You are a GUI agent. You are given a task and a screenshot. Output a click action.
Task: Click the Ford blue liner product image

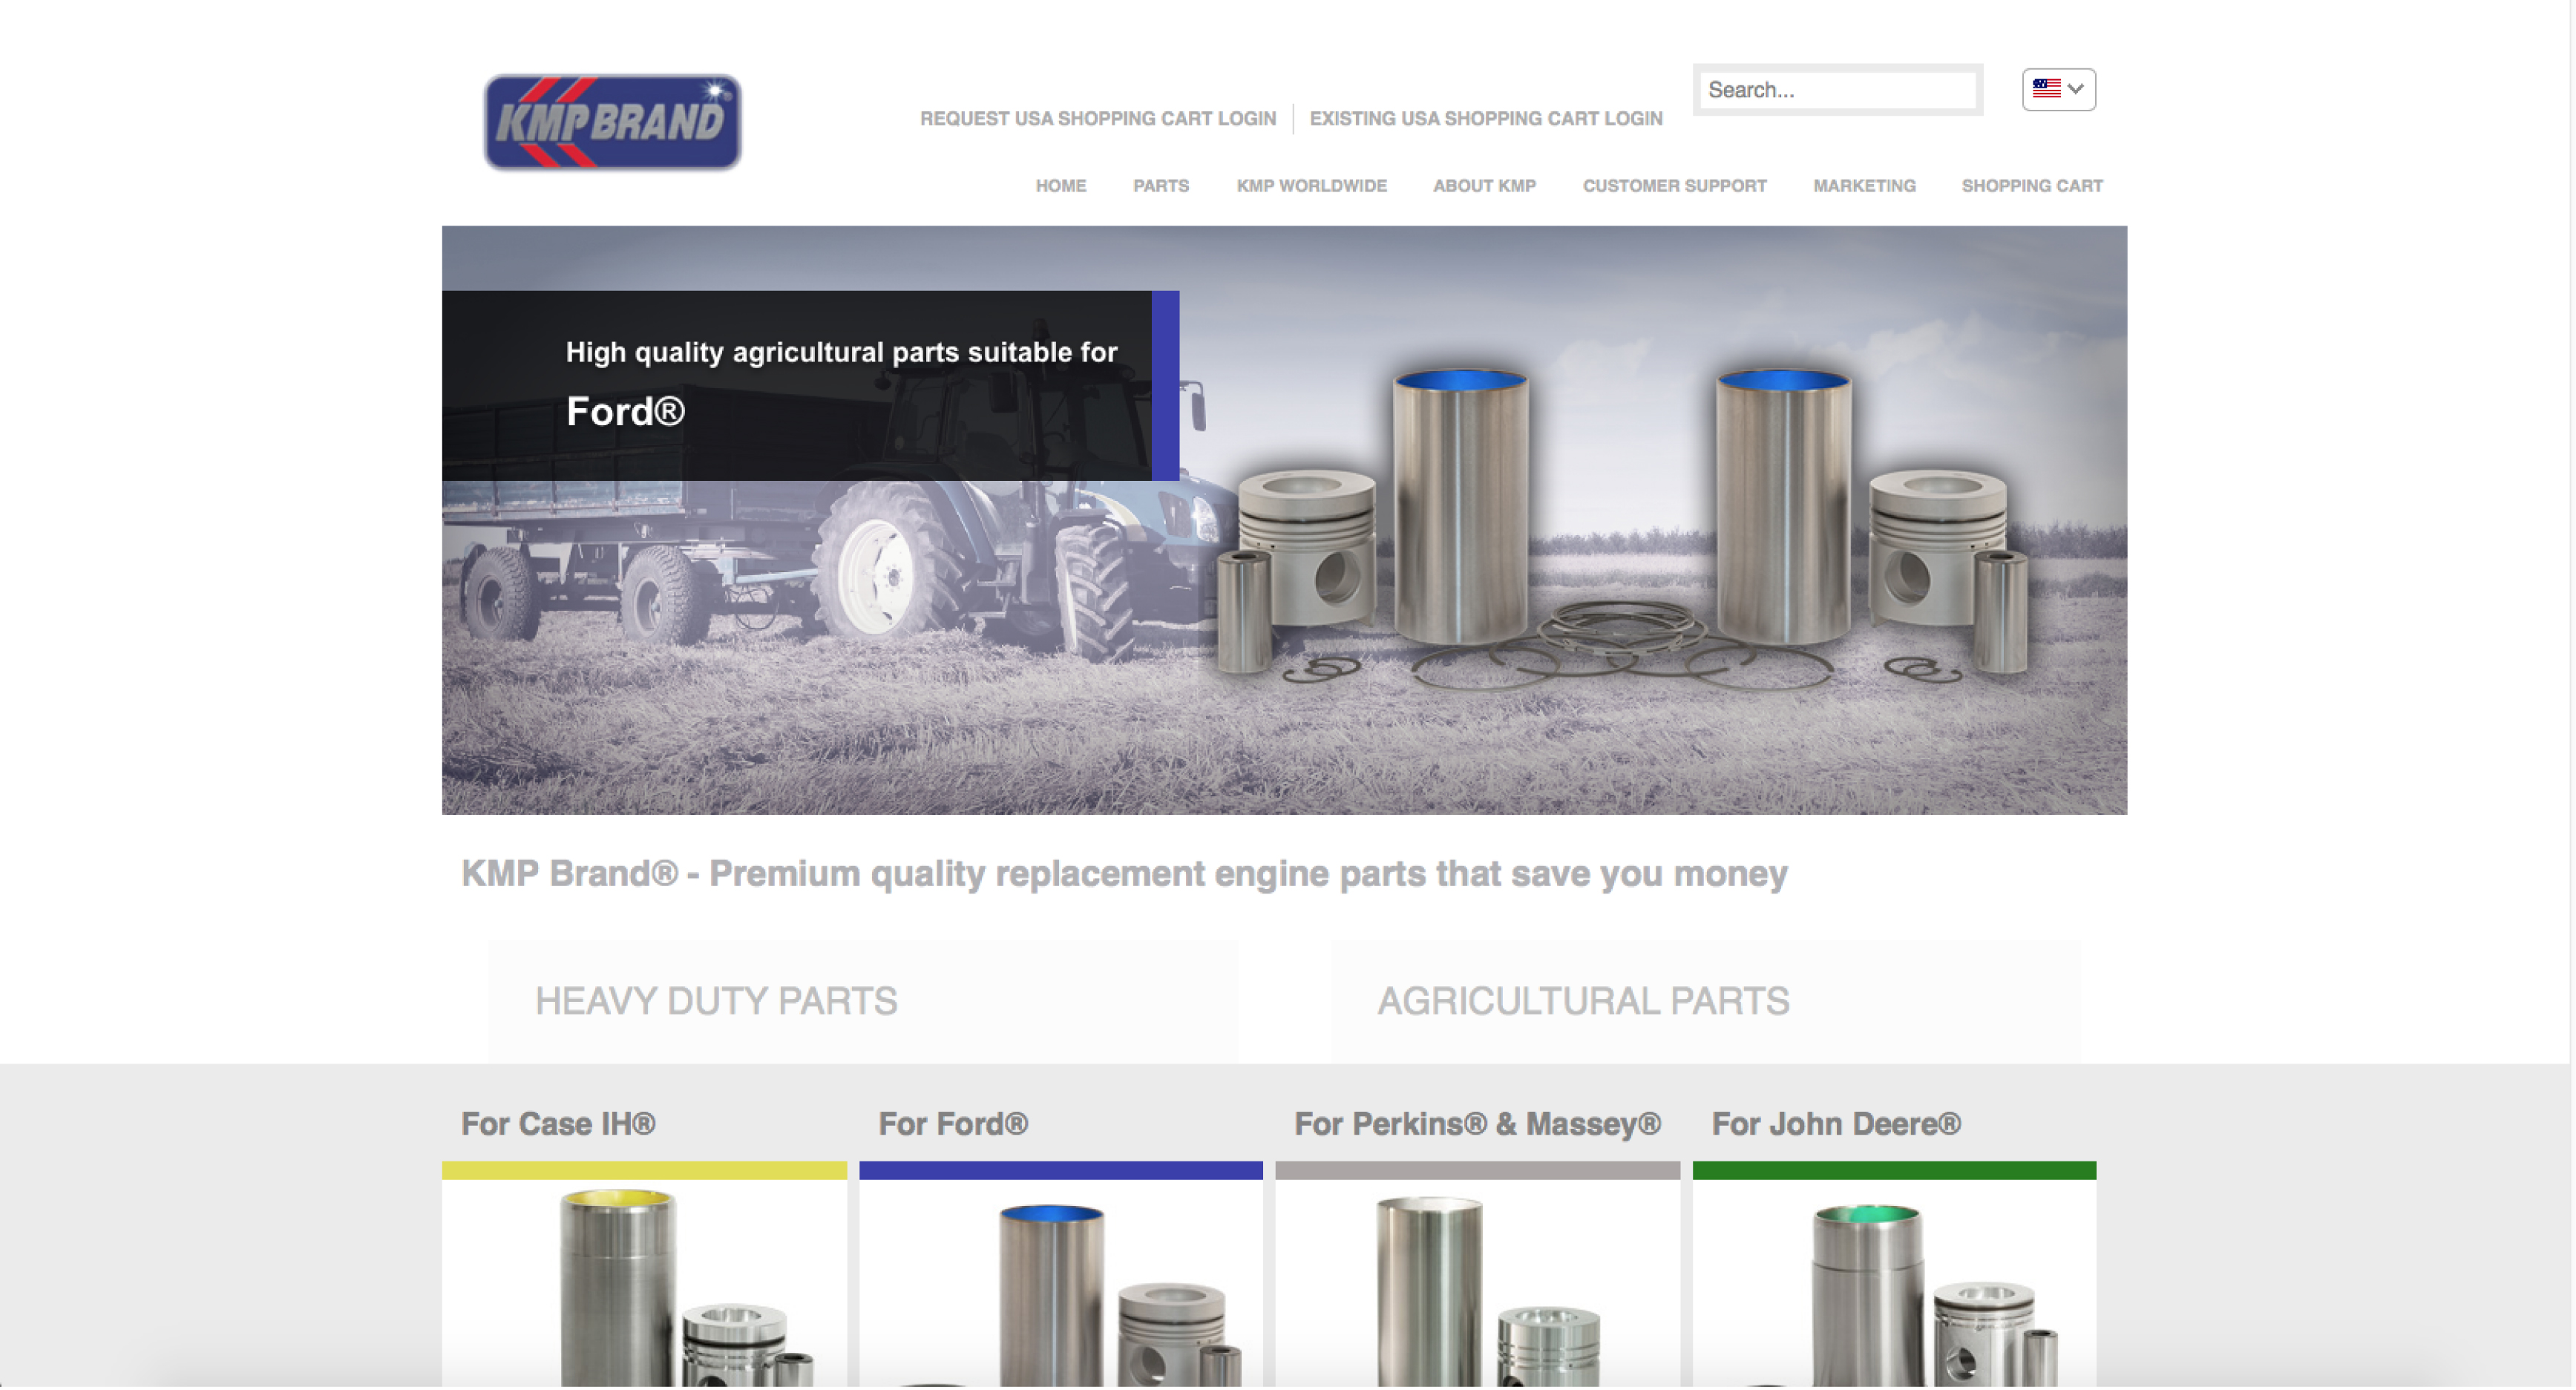click(x=1060, y=1283)
